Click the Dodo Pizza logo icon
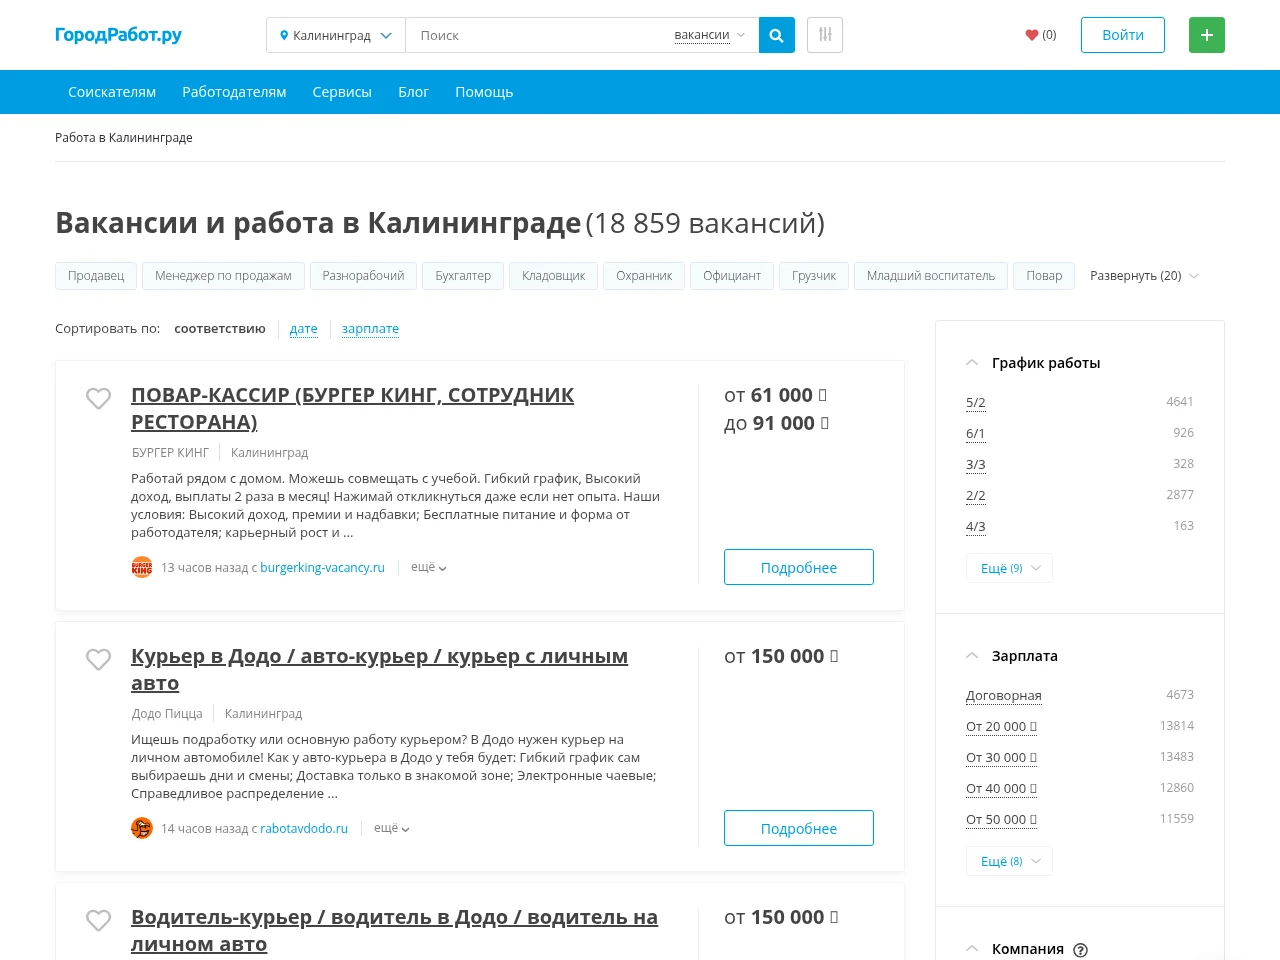Viewport: 1280px width, 960px height. pyautogui.click(x=142, y=828)
